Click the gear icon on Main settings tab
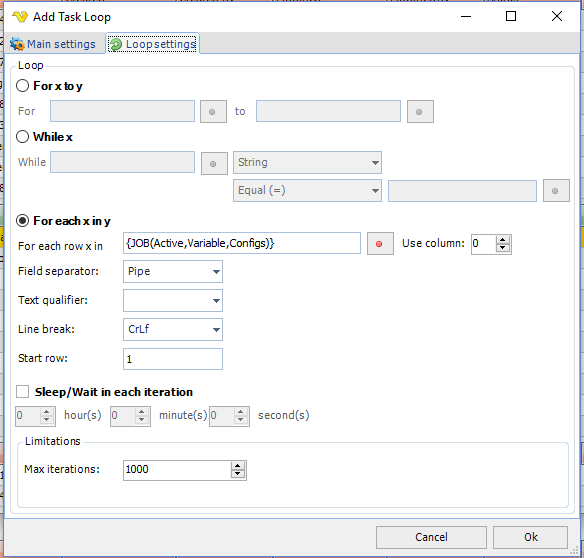 click(x=17, y=44)
